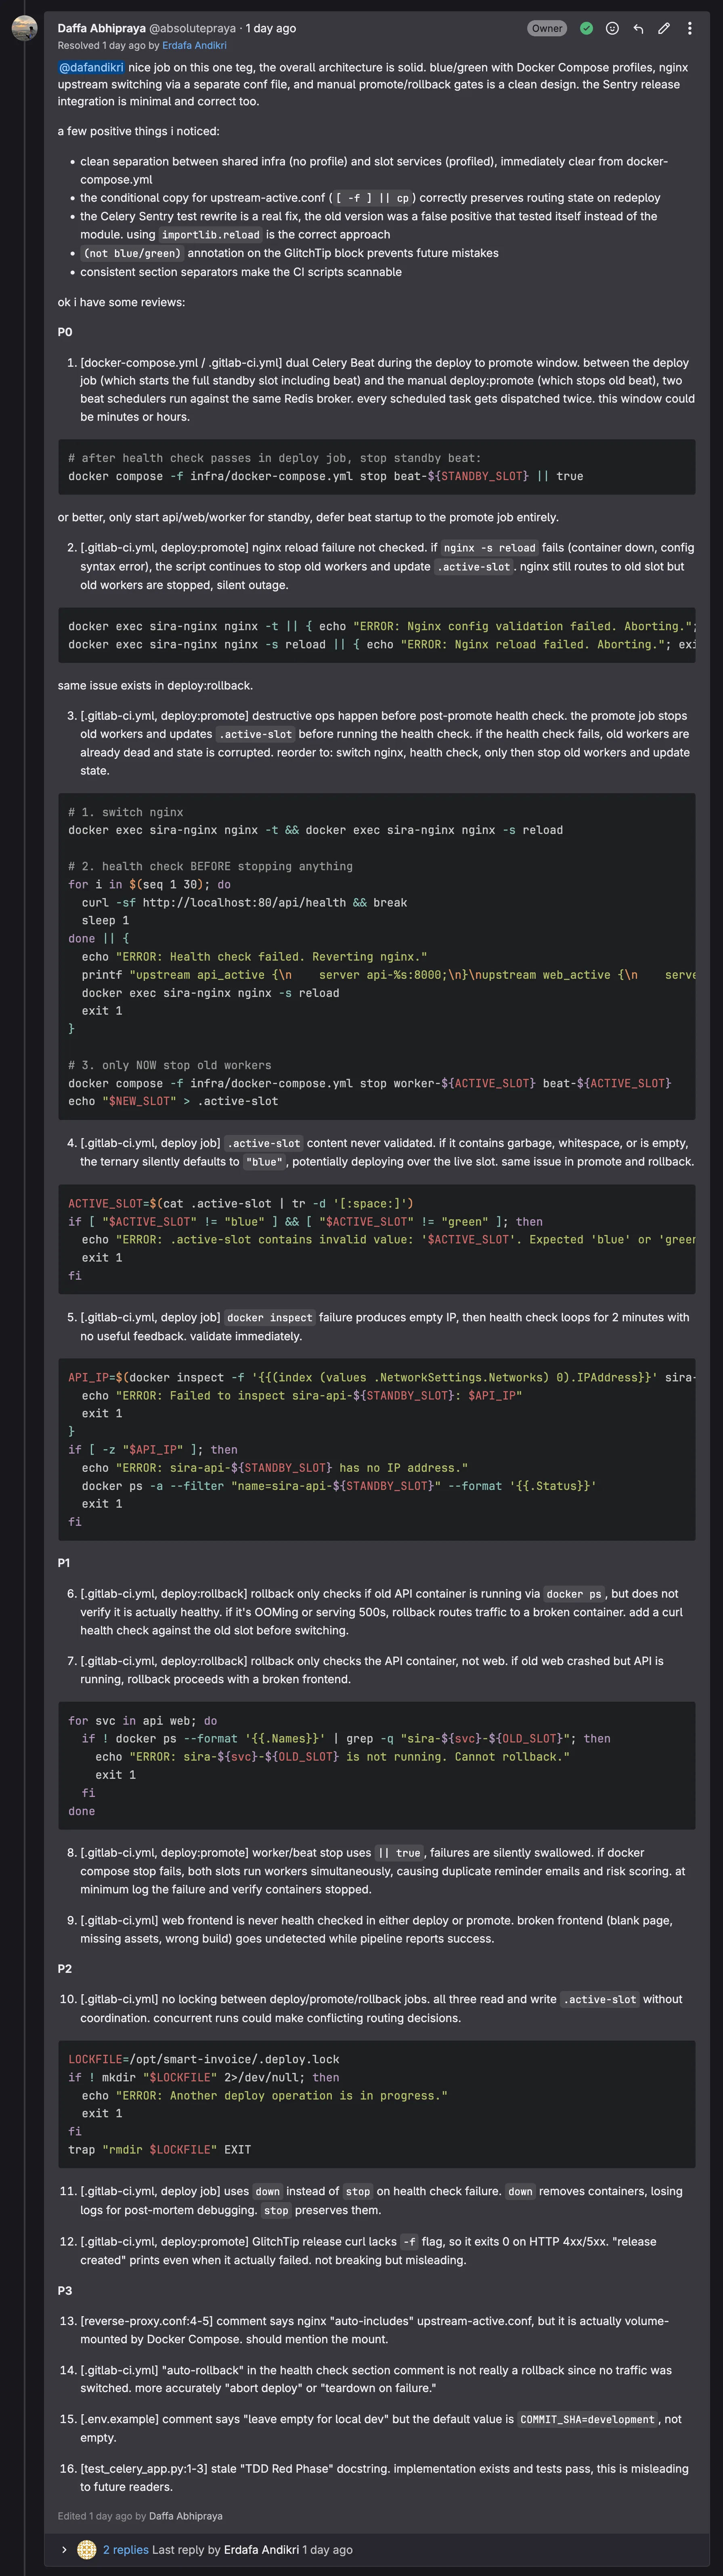This screenshot has height=2576, width=723.
Task: Click the green resolved thread checkmark icon
Action: point(587,28)
